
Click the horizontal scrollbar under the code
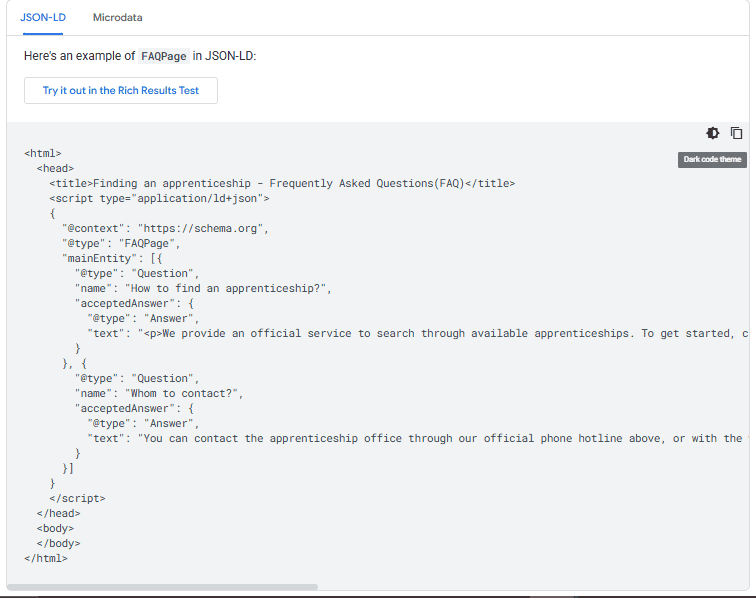162,587
